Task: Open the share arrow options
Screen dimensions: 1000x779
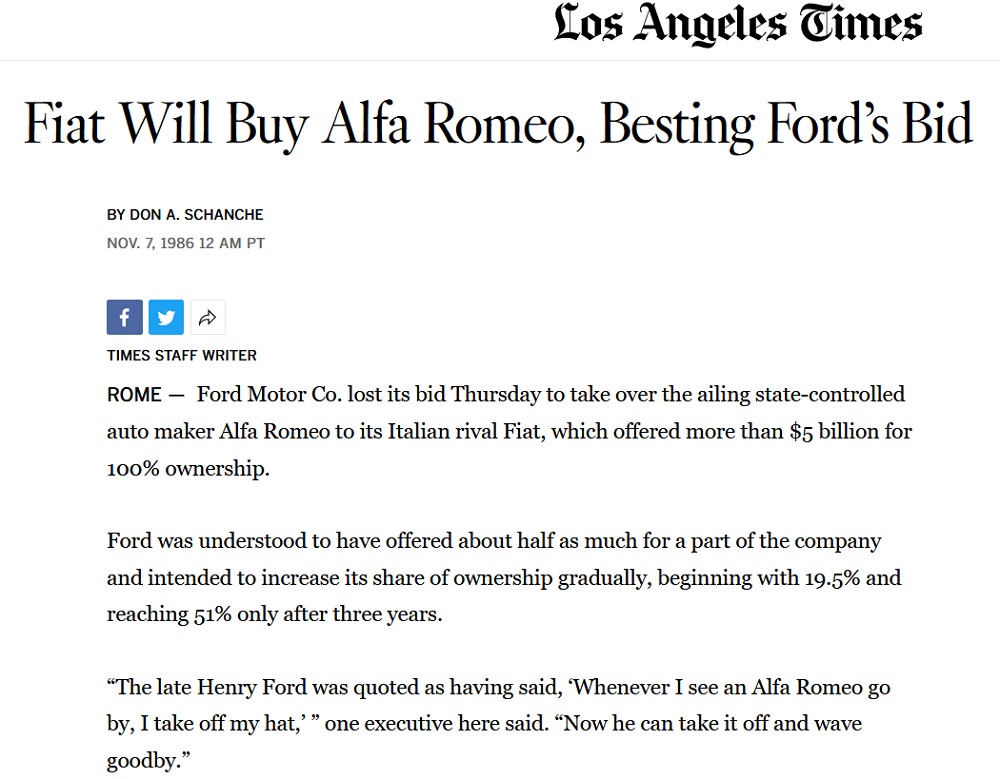Action: click(207, 318)
